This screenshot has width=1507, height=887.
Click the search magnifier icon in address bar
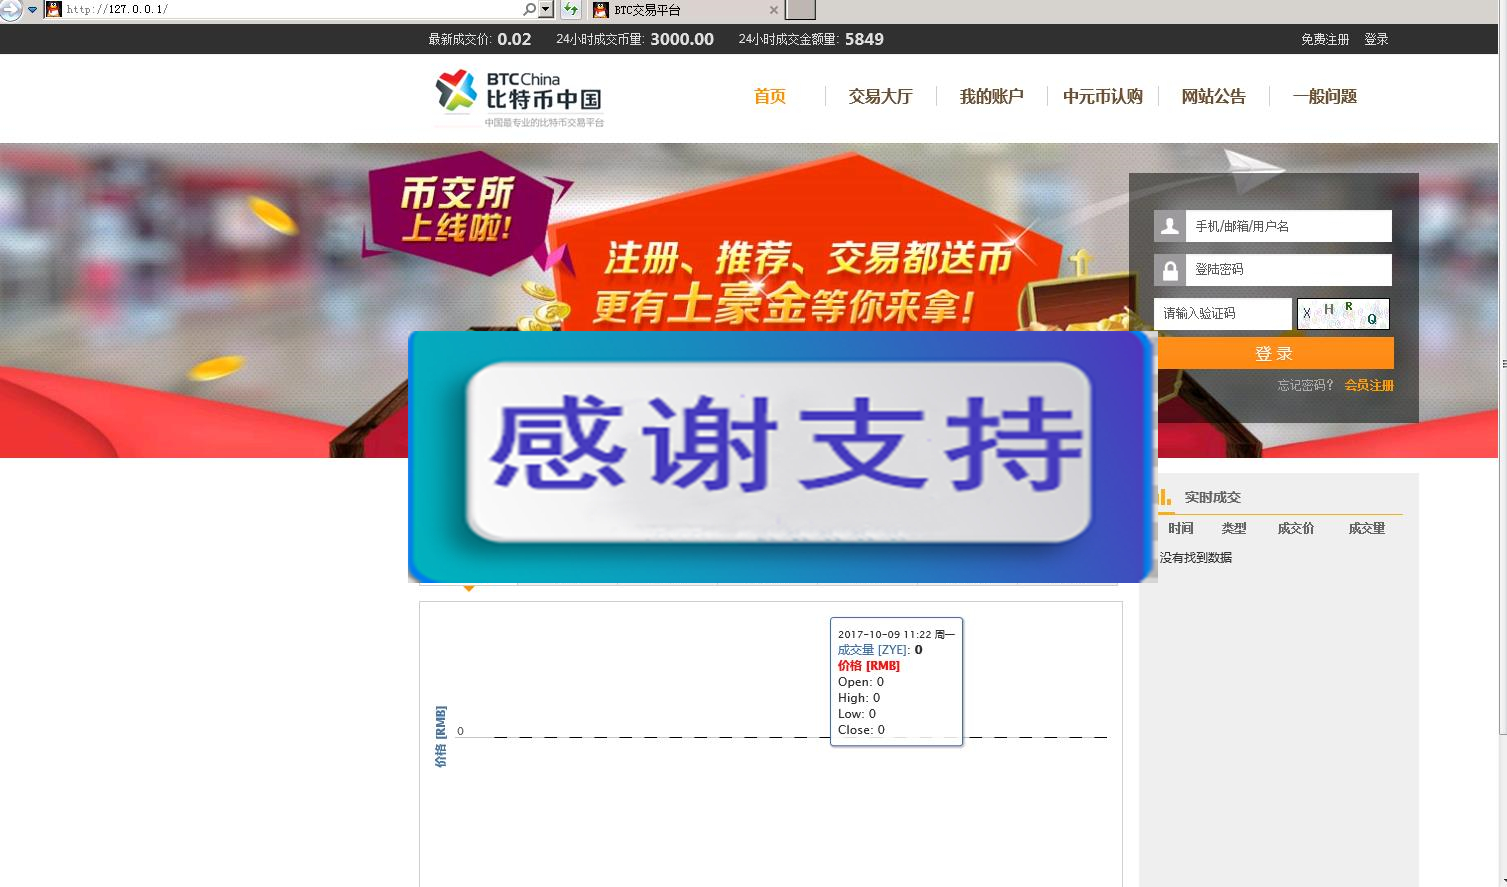tap(529, 9)
